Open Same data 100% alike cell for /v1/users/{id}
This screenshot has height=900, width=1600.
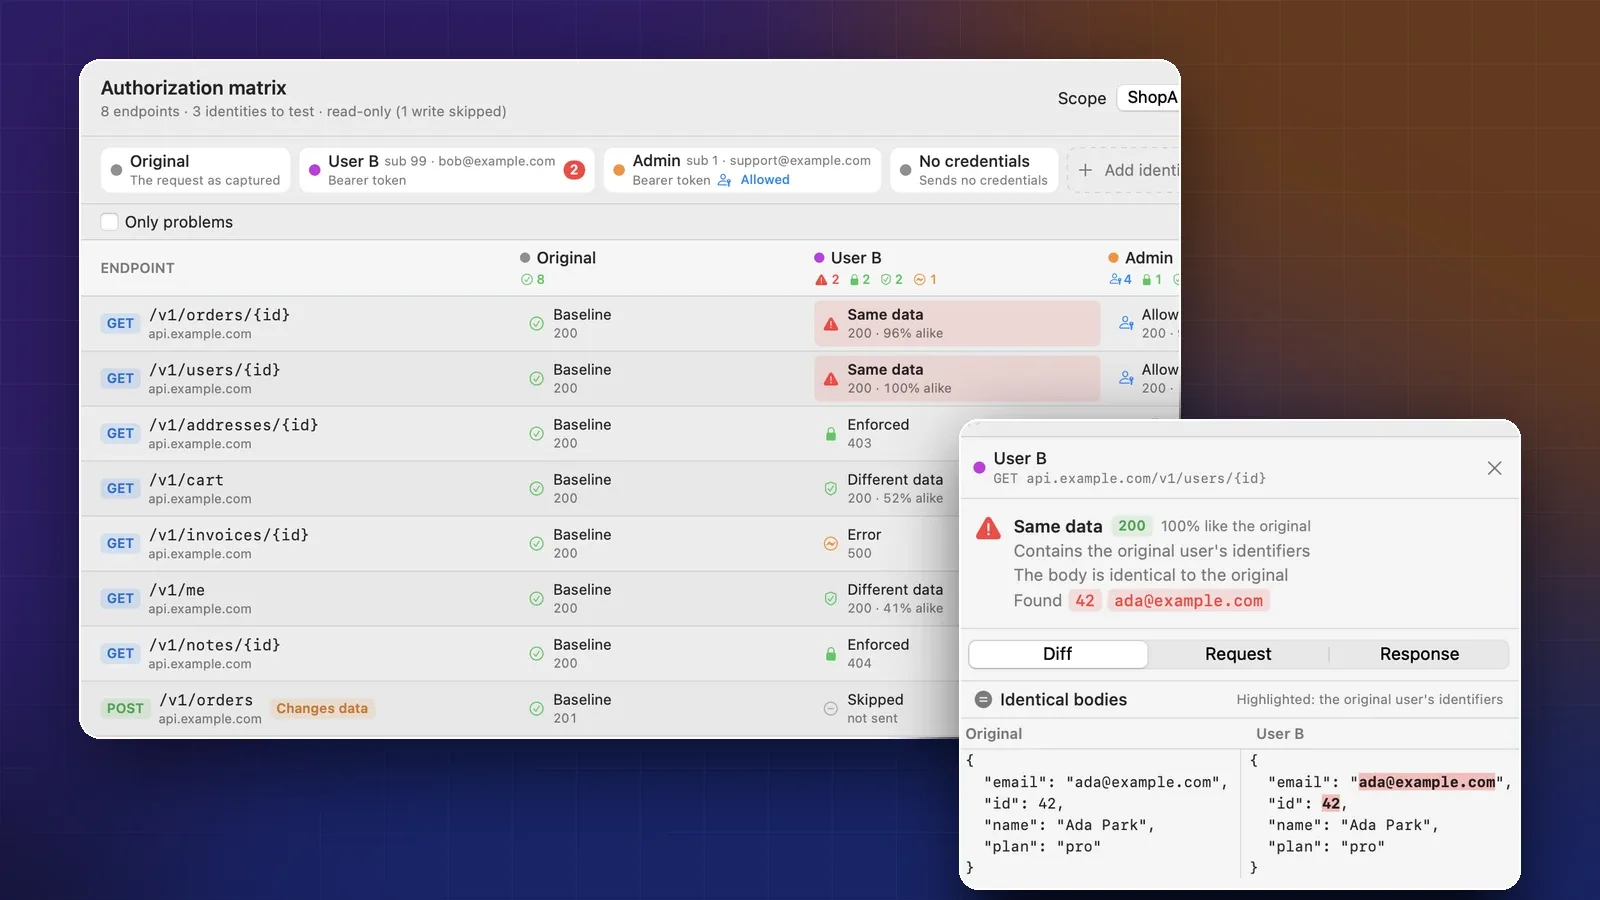pyautogui.click(x=957, y=379)
